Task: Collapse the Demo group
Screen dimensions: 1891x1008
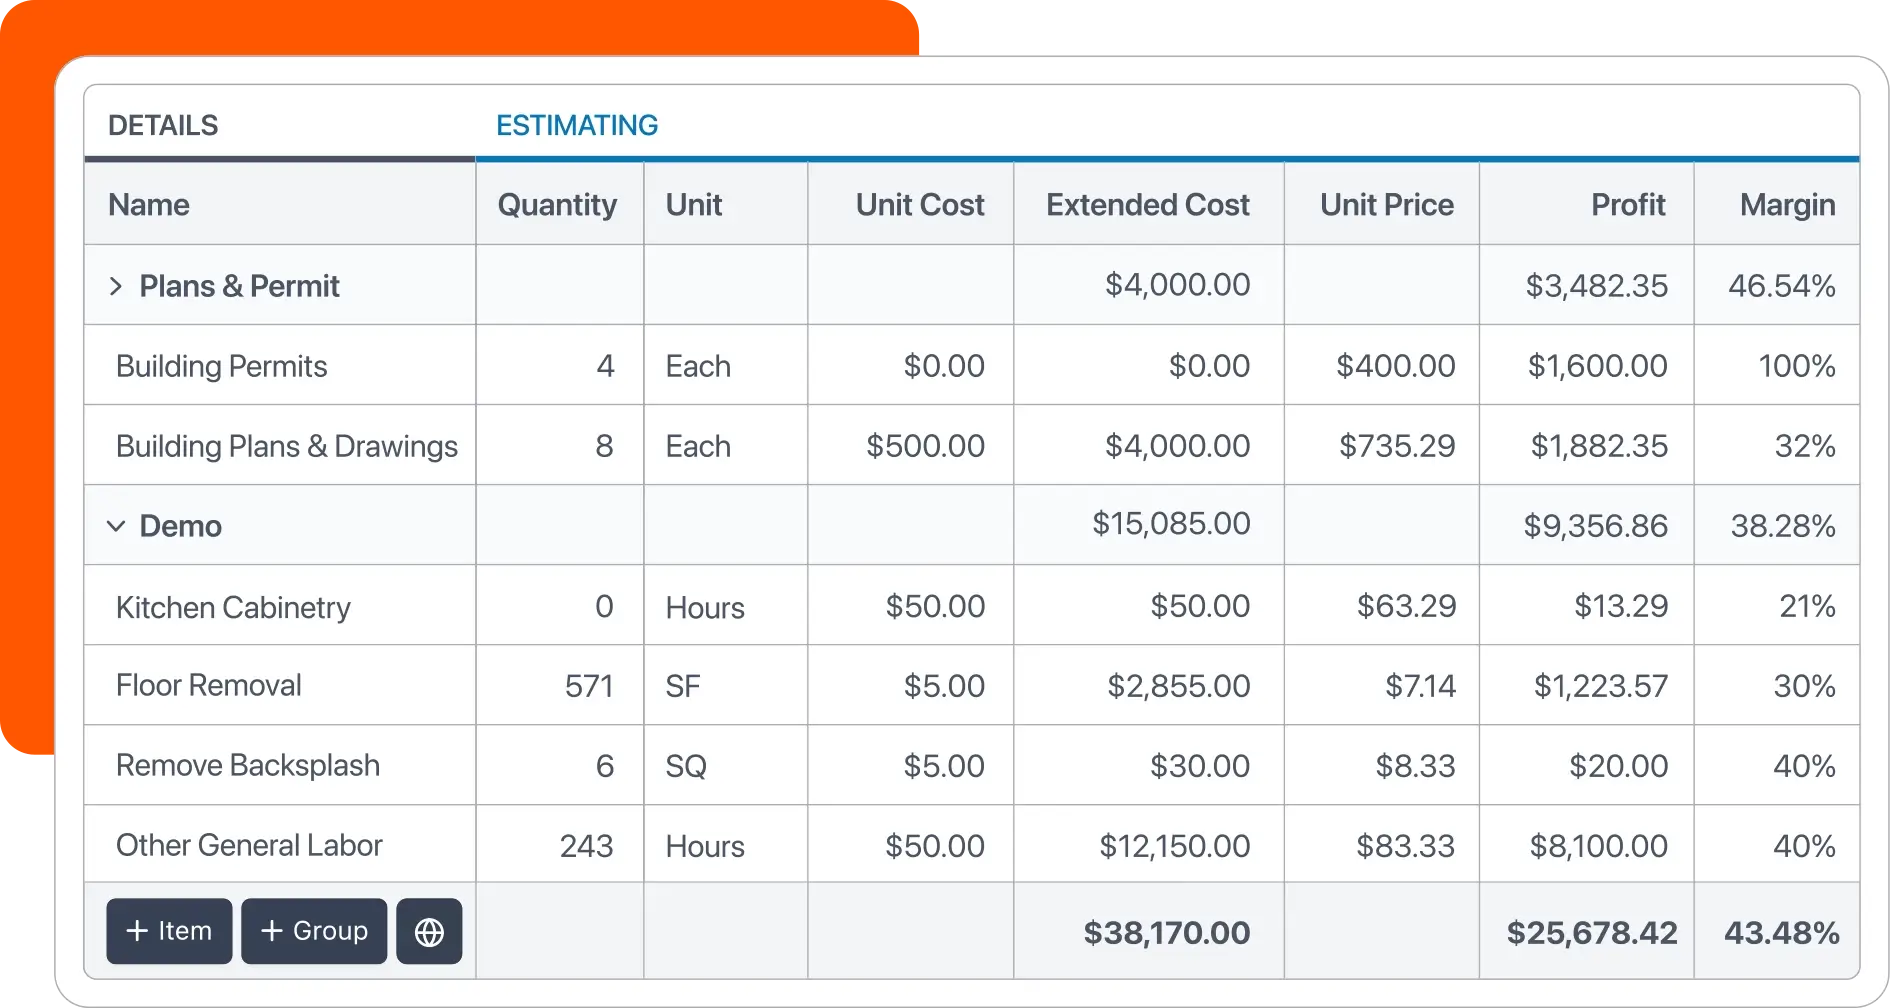Action: tap(116, 526)
